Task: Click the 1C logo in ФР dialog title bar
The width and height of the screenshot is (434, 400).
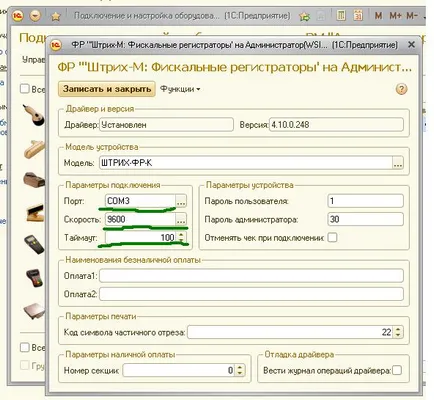Action: 56,45
